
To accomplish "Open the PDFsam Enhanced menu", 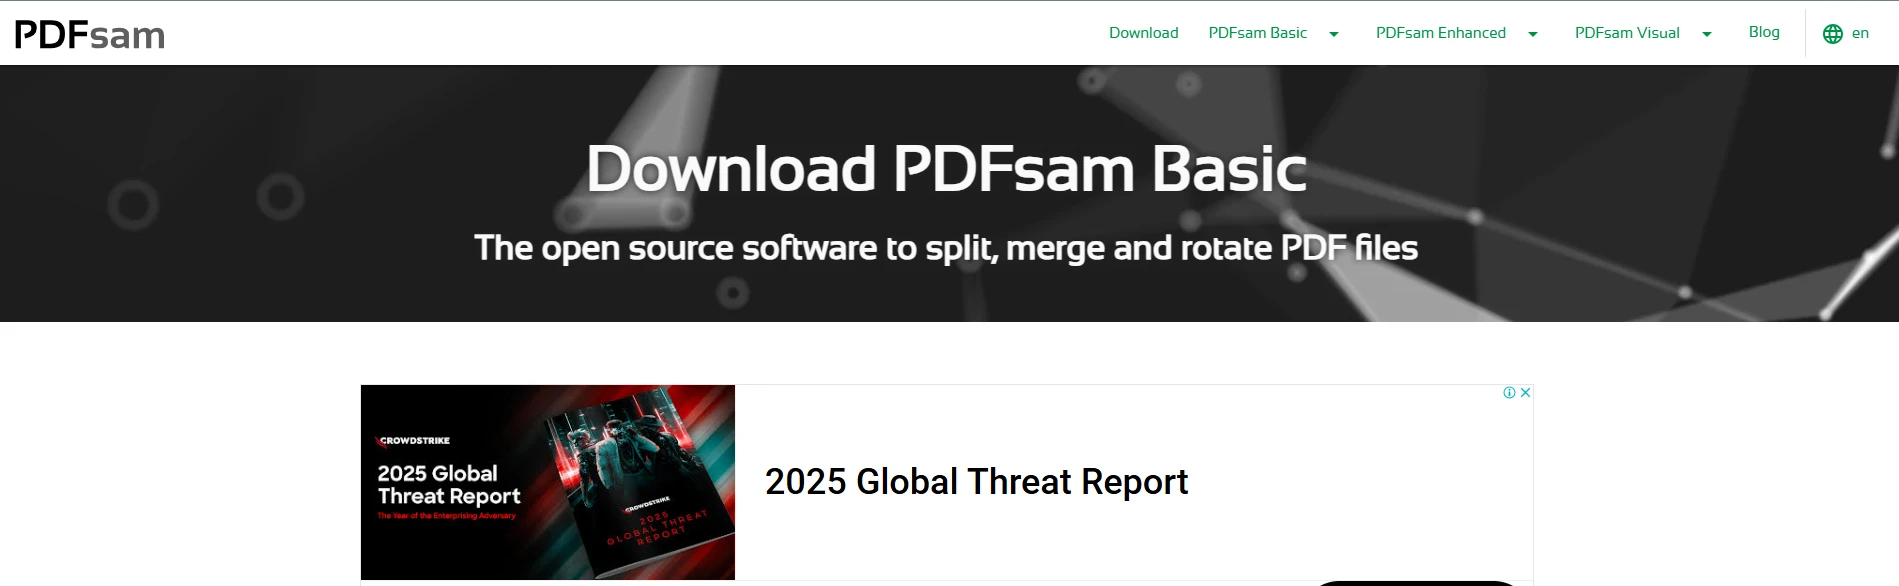I will pos(1440,33).
